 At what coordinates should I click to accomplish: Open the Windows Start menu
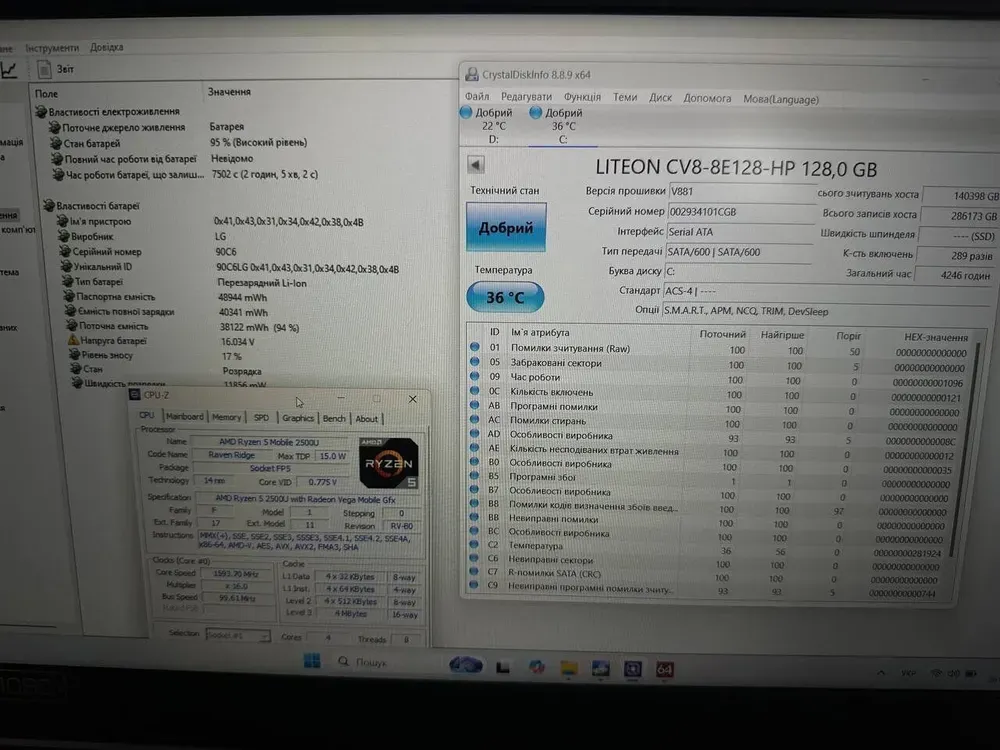tap(312, 661)
